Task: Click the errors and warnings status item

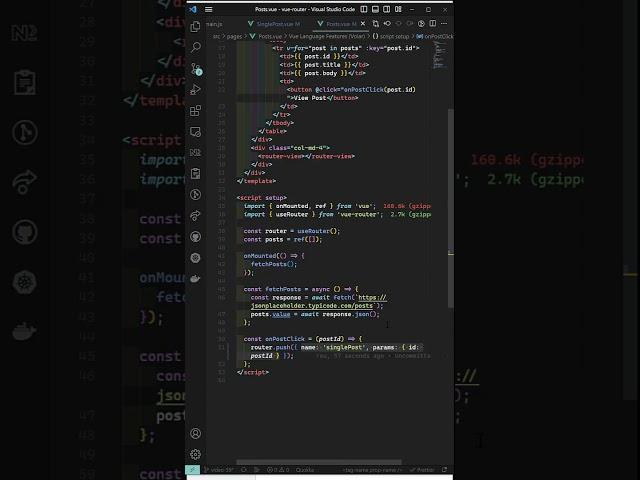Action: click(278, 470)
